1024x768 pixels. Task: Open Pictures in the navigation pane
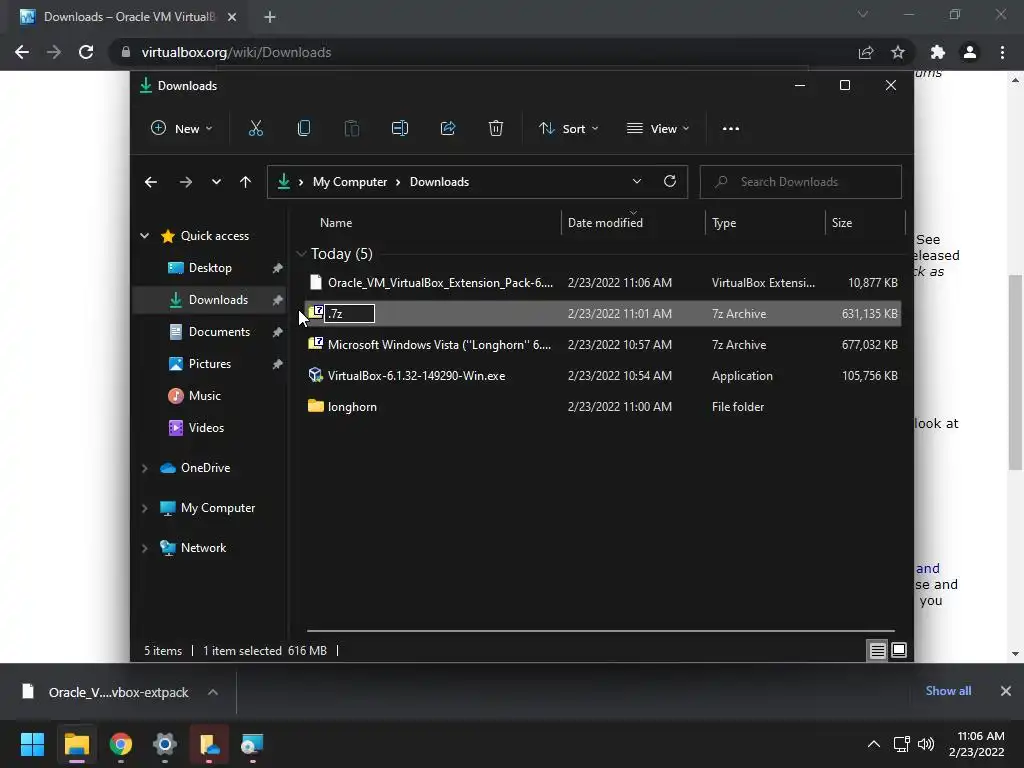tap(209, 364)
